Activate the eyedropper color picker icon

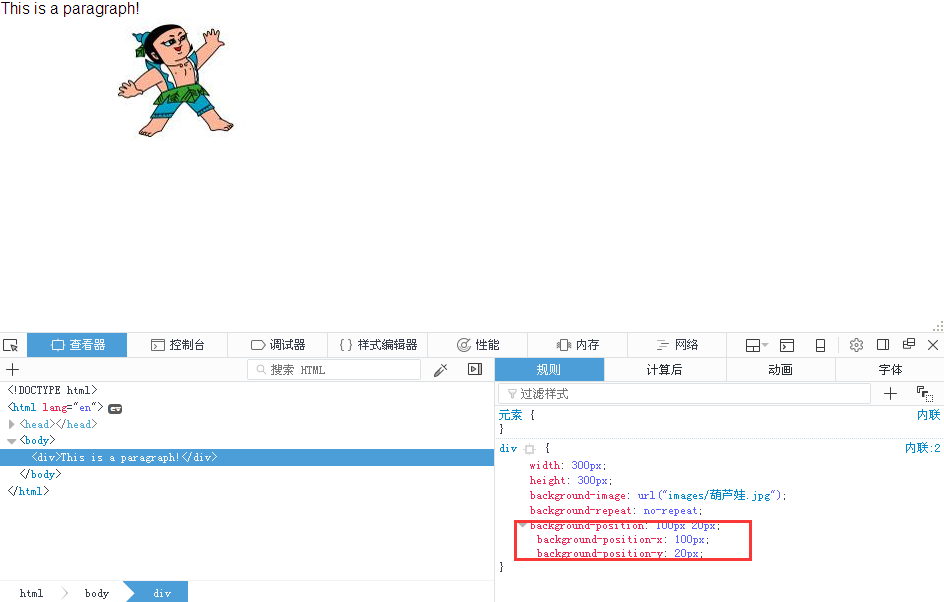point(441,370)
